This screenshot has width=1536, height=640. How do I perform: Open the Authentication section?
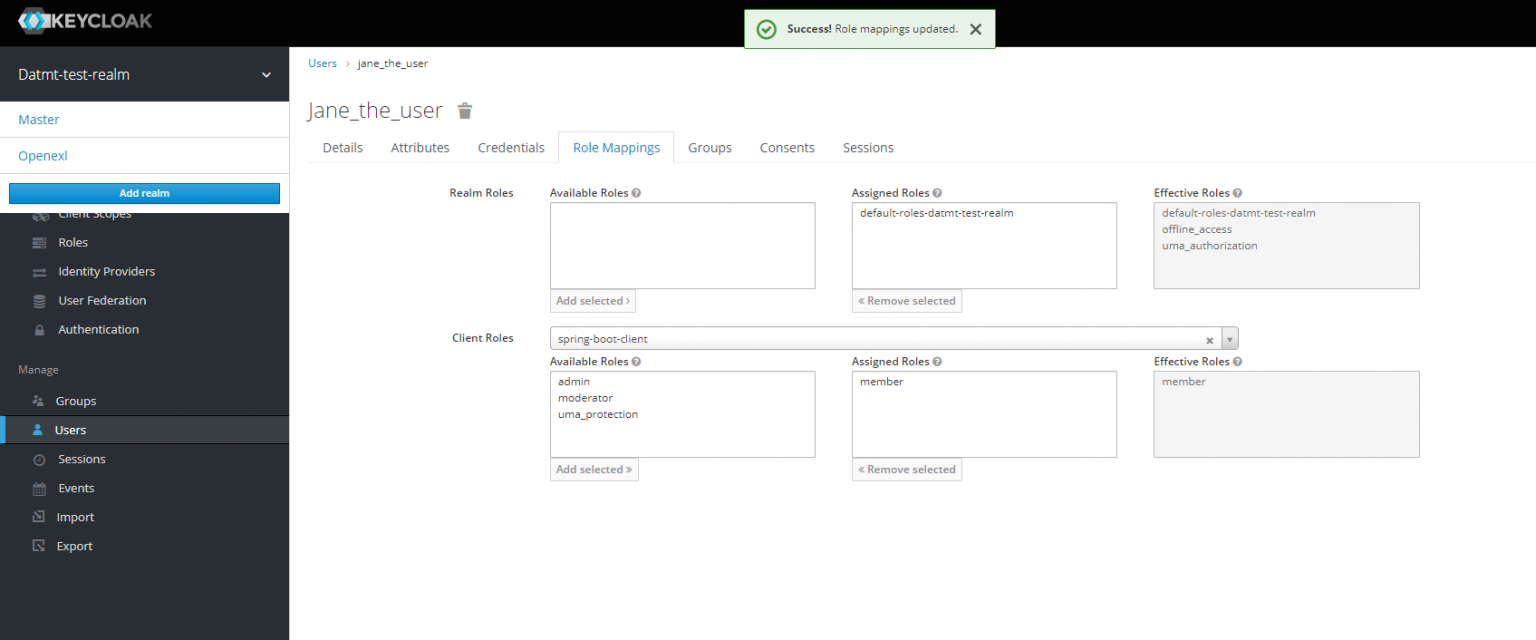pos(37,329)
